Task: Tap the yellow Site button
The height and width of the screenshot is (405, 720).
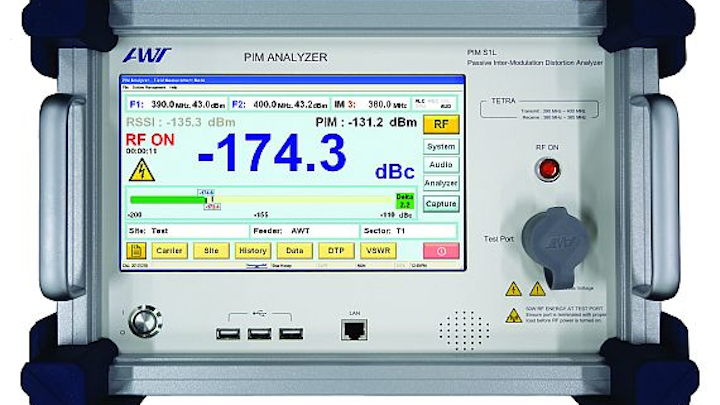Action: pos(211,251)
